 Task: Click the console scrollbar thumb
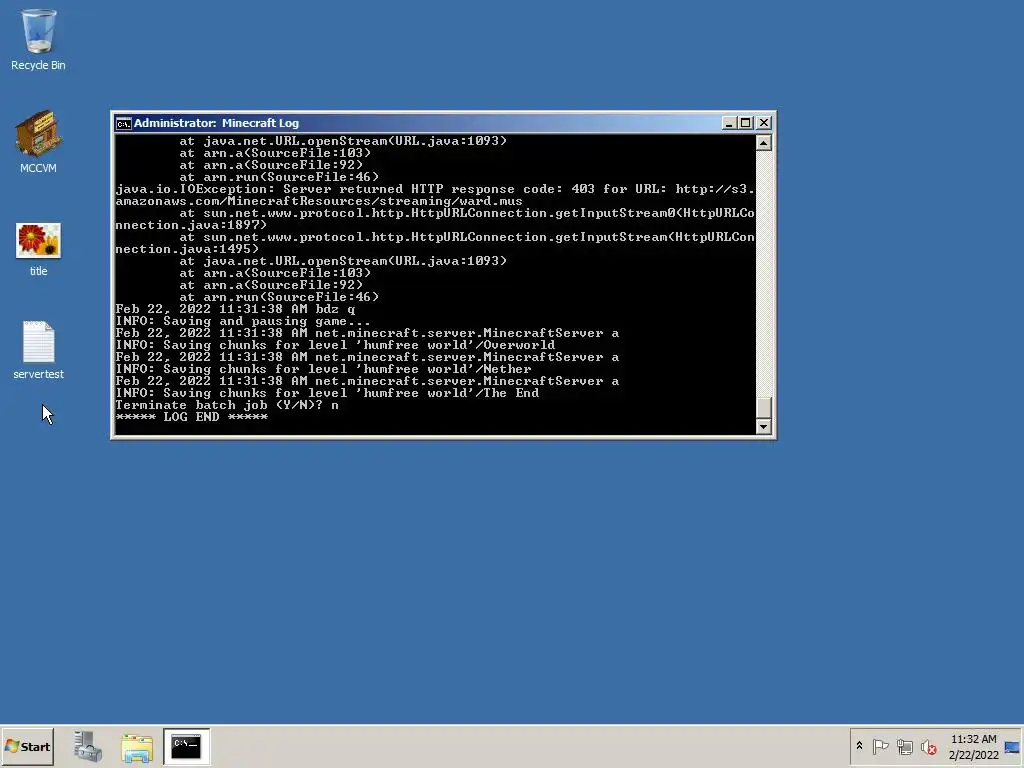pos(763,406)
